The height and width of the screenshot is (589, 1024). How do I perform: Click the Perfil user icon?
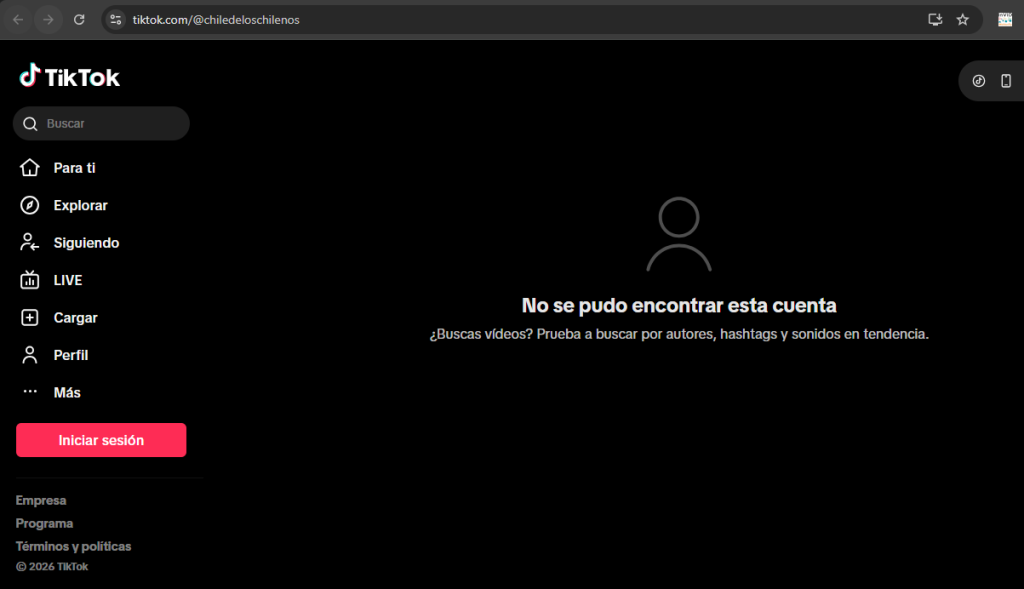point(30,355)
